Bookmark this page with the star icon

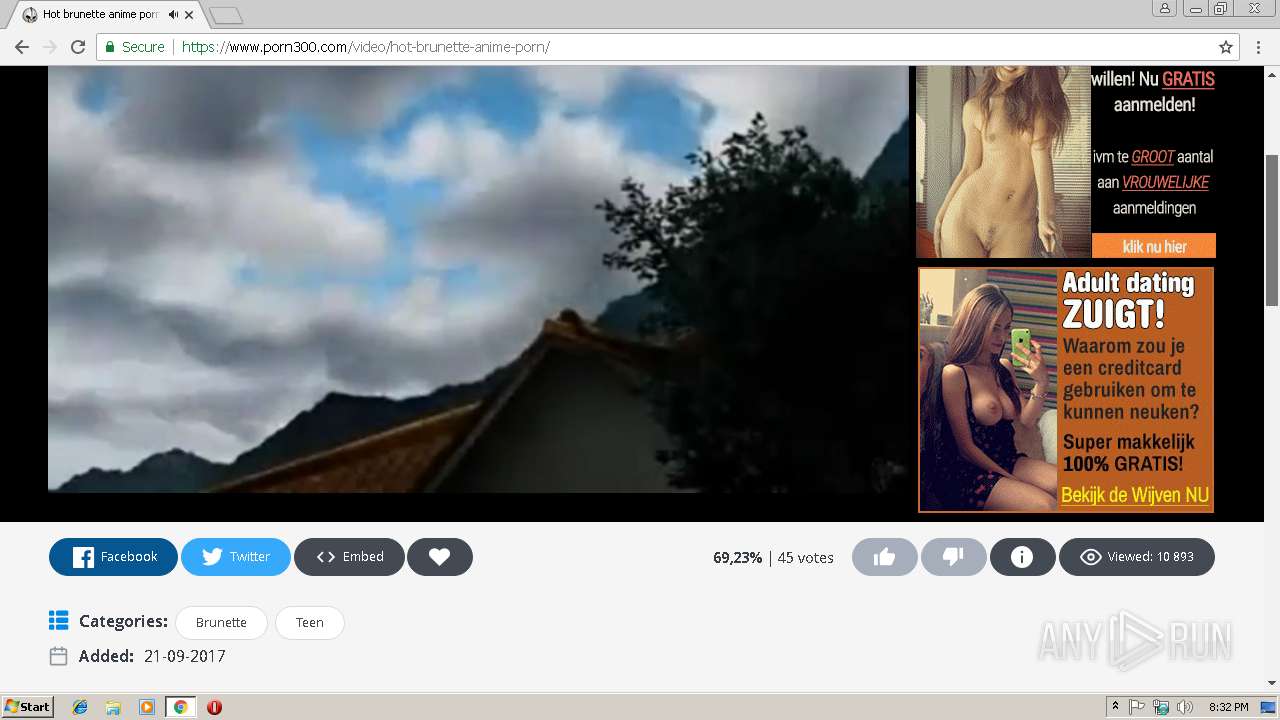point(1226,47)
